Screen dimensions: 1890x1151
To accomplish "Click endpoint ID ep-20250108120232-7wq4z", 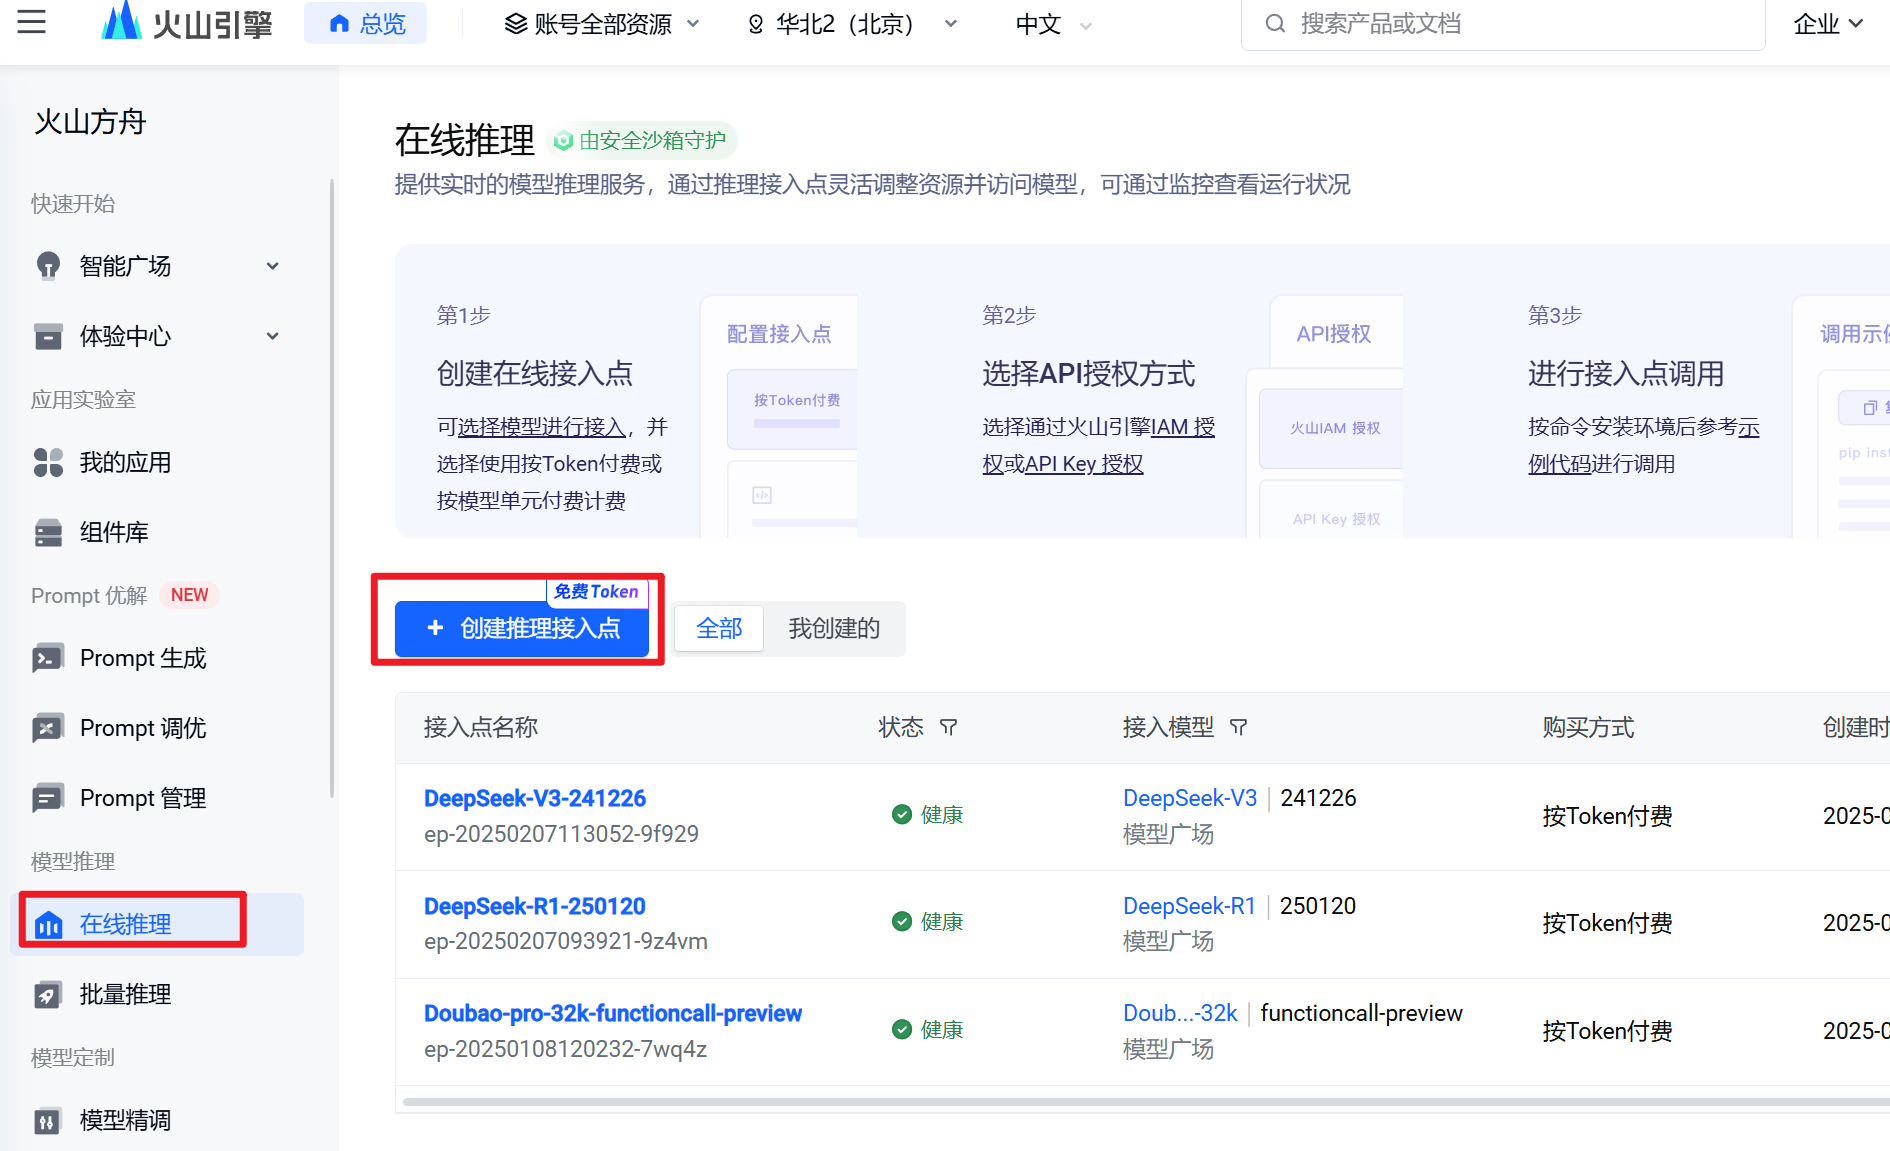I will [565, 1049].
